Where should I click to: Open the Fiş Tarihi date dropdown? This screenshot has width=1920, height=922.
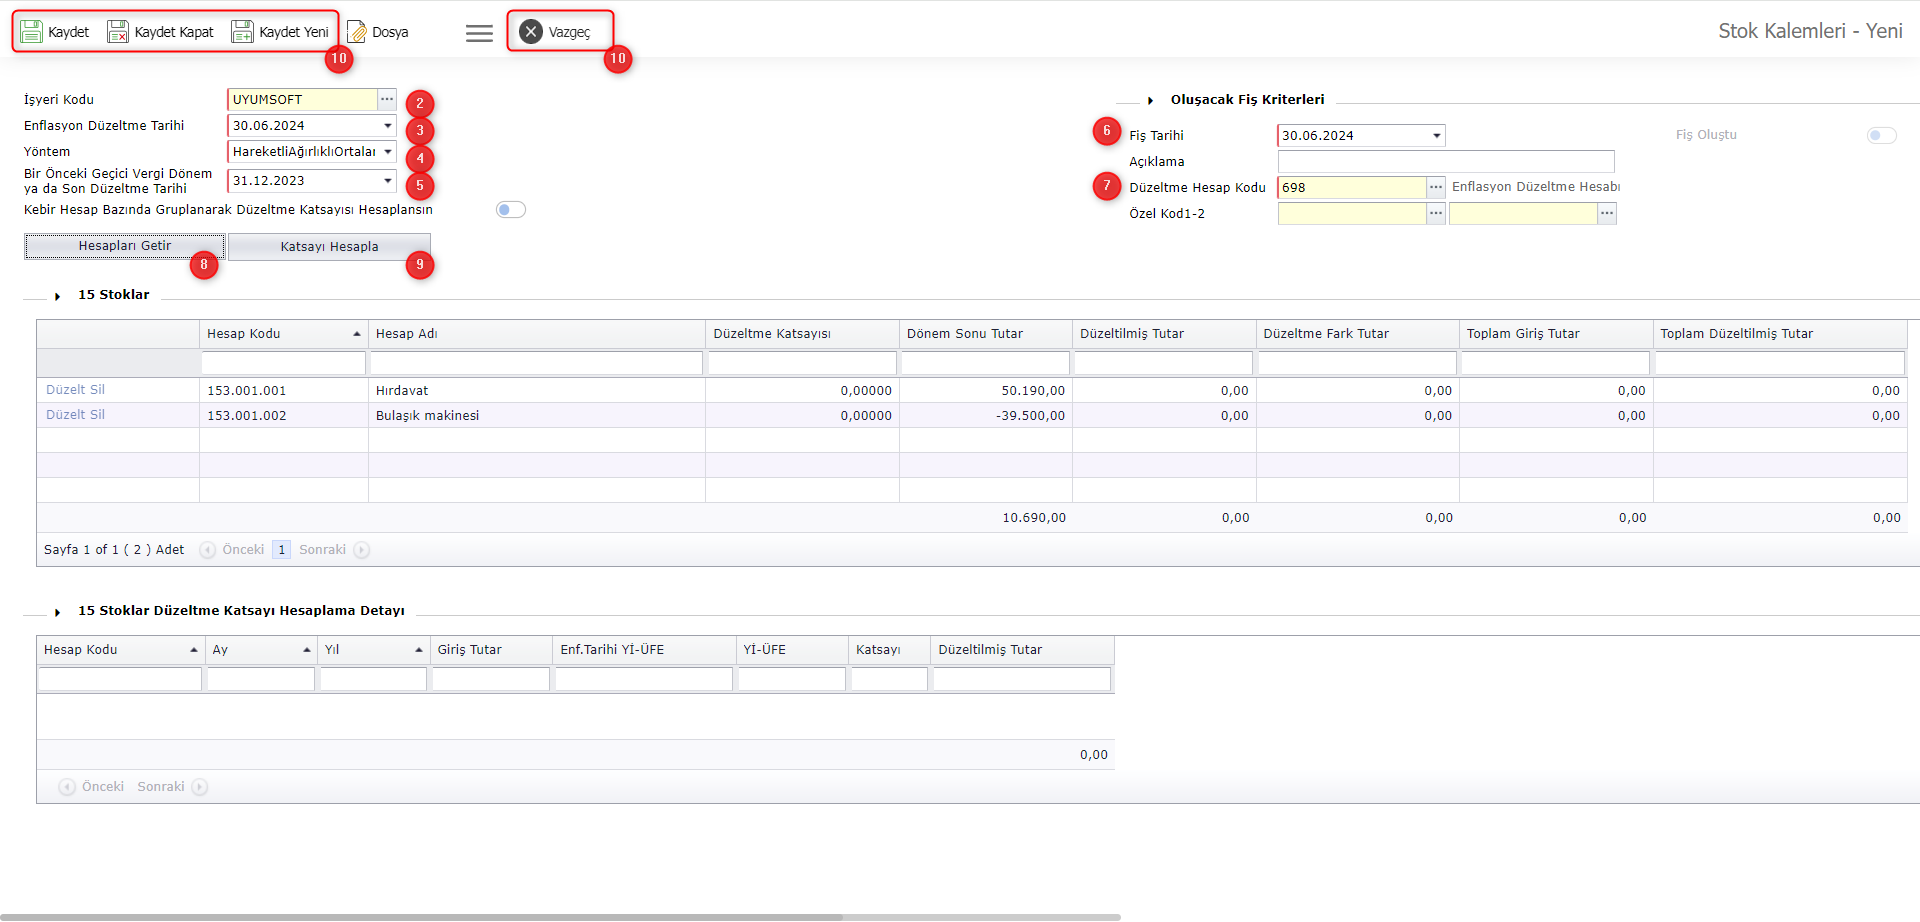coord(1437,136)
